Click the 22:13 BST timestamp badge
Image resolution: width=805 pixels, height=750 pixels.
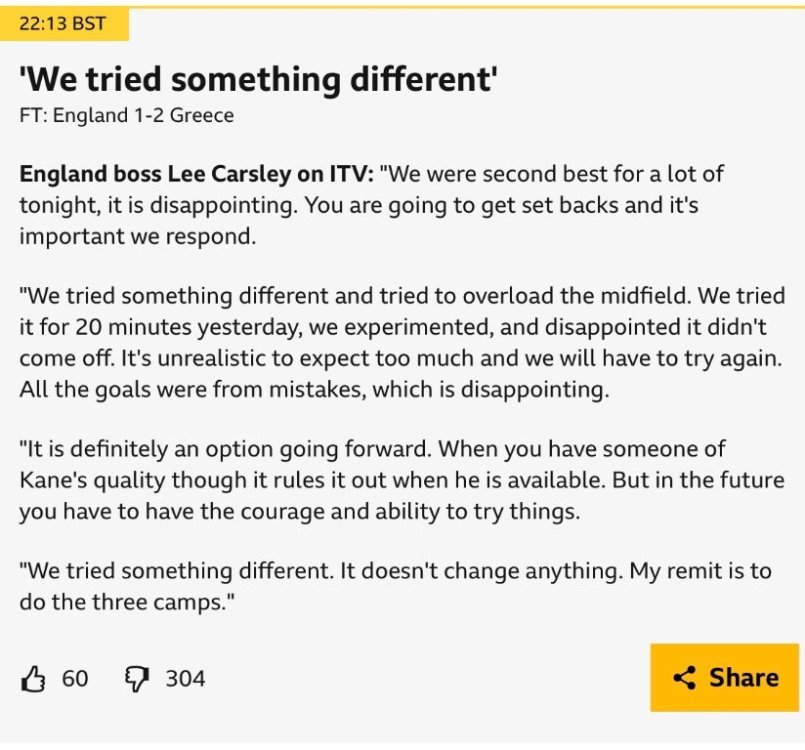tap(64, 24)
